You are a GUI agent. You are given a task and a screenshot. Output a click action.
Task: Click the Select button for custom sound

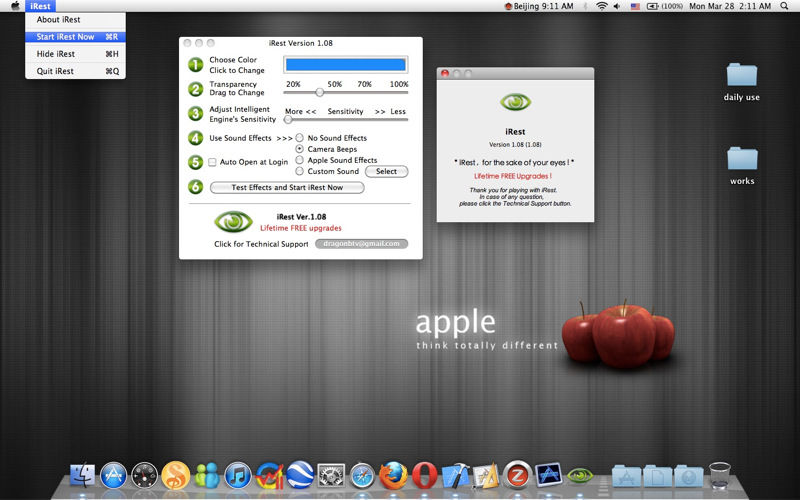(x=387, y=171)
